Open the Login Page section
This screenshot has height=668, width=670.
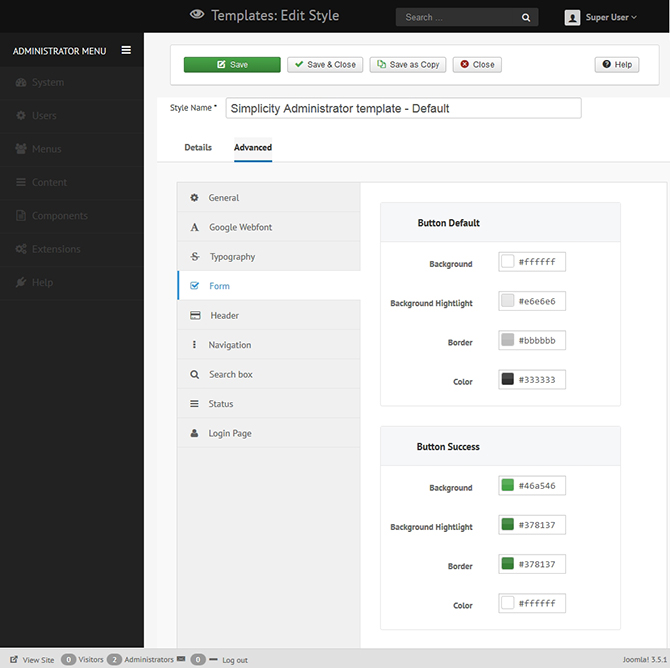pyautogui.click(x=269, y=433)
